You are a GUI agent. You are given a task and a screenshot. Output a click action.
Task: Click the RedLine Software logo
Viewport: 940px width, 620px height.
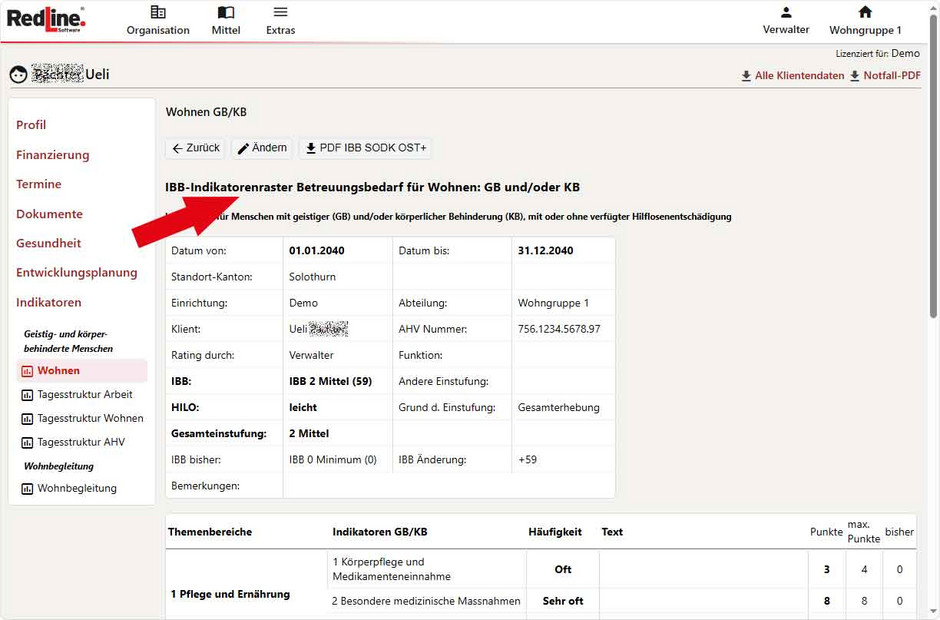pos(46,18)
